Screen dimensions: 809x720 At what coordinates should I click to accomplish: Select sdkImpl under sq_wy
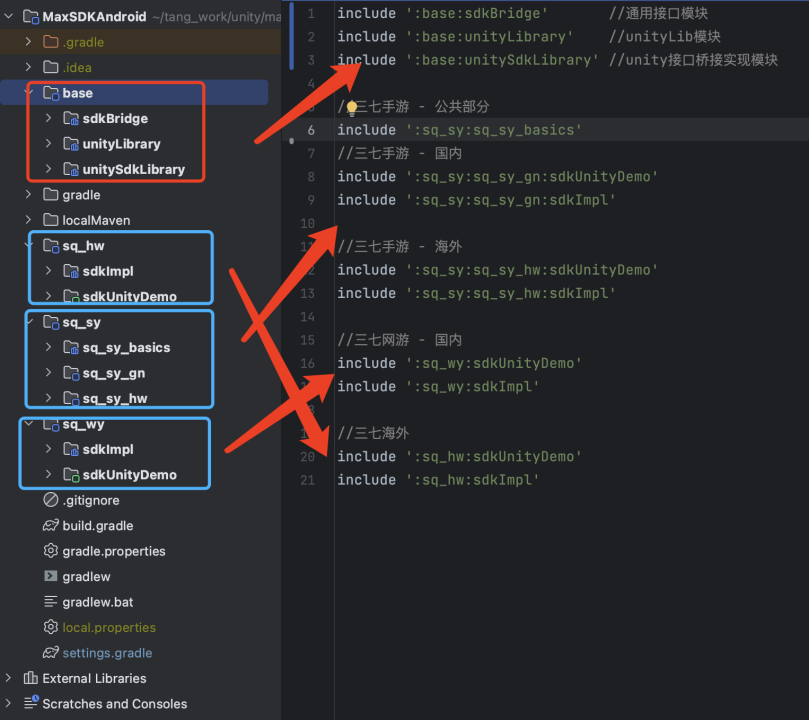click(108, 450)
